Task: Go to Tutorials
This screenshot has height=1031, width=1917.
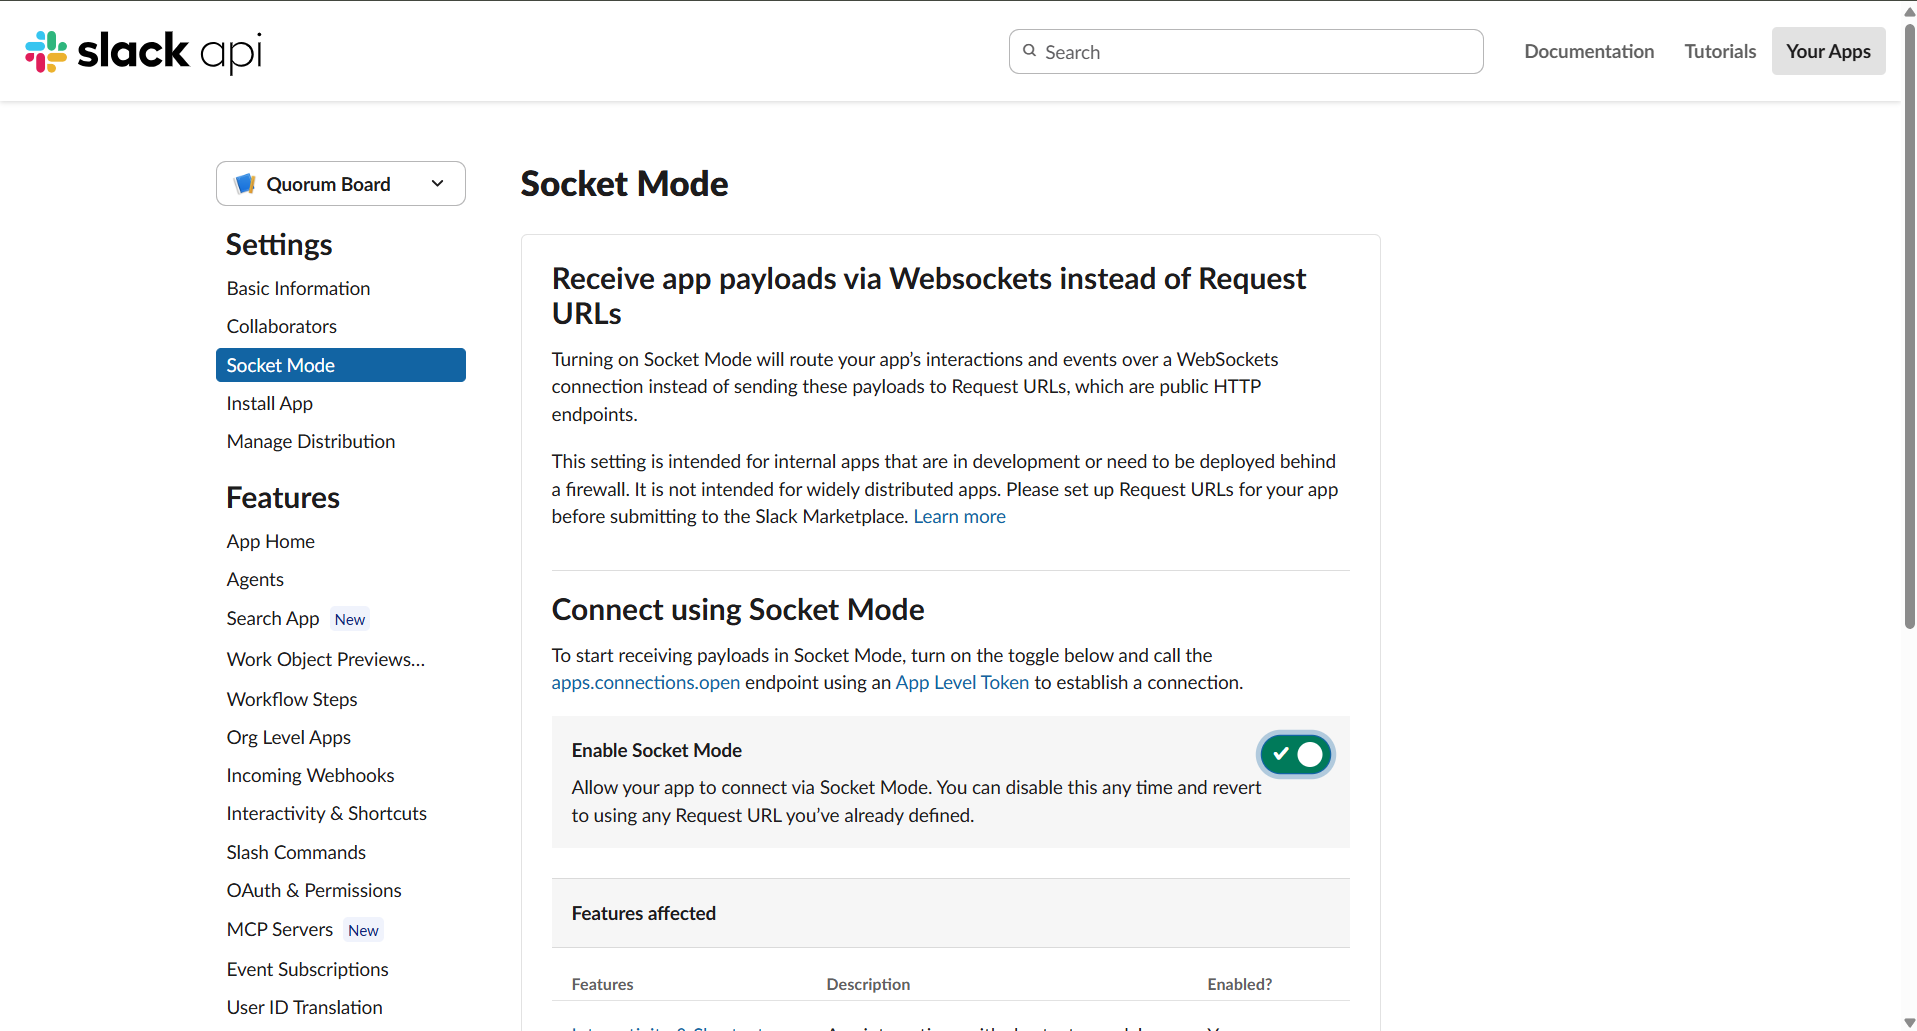Action: (x=1720, y=51)
